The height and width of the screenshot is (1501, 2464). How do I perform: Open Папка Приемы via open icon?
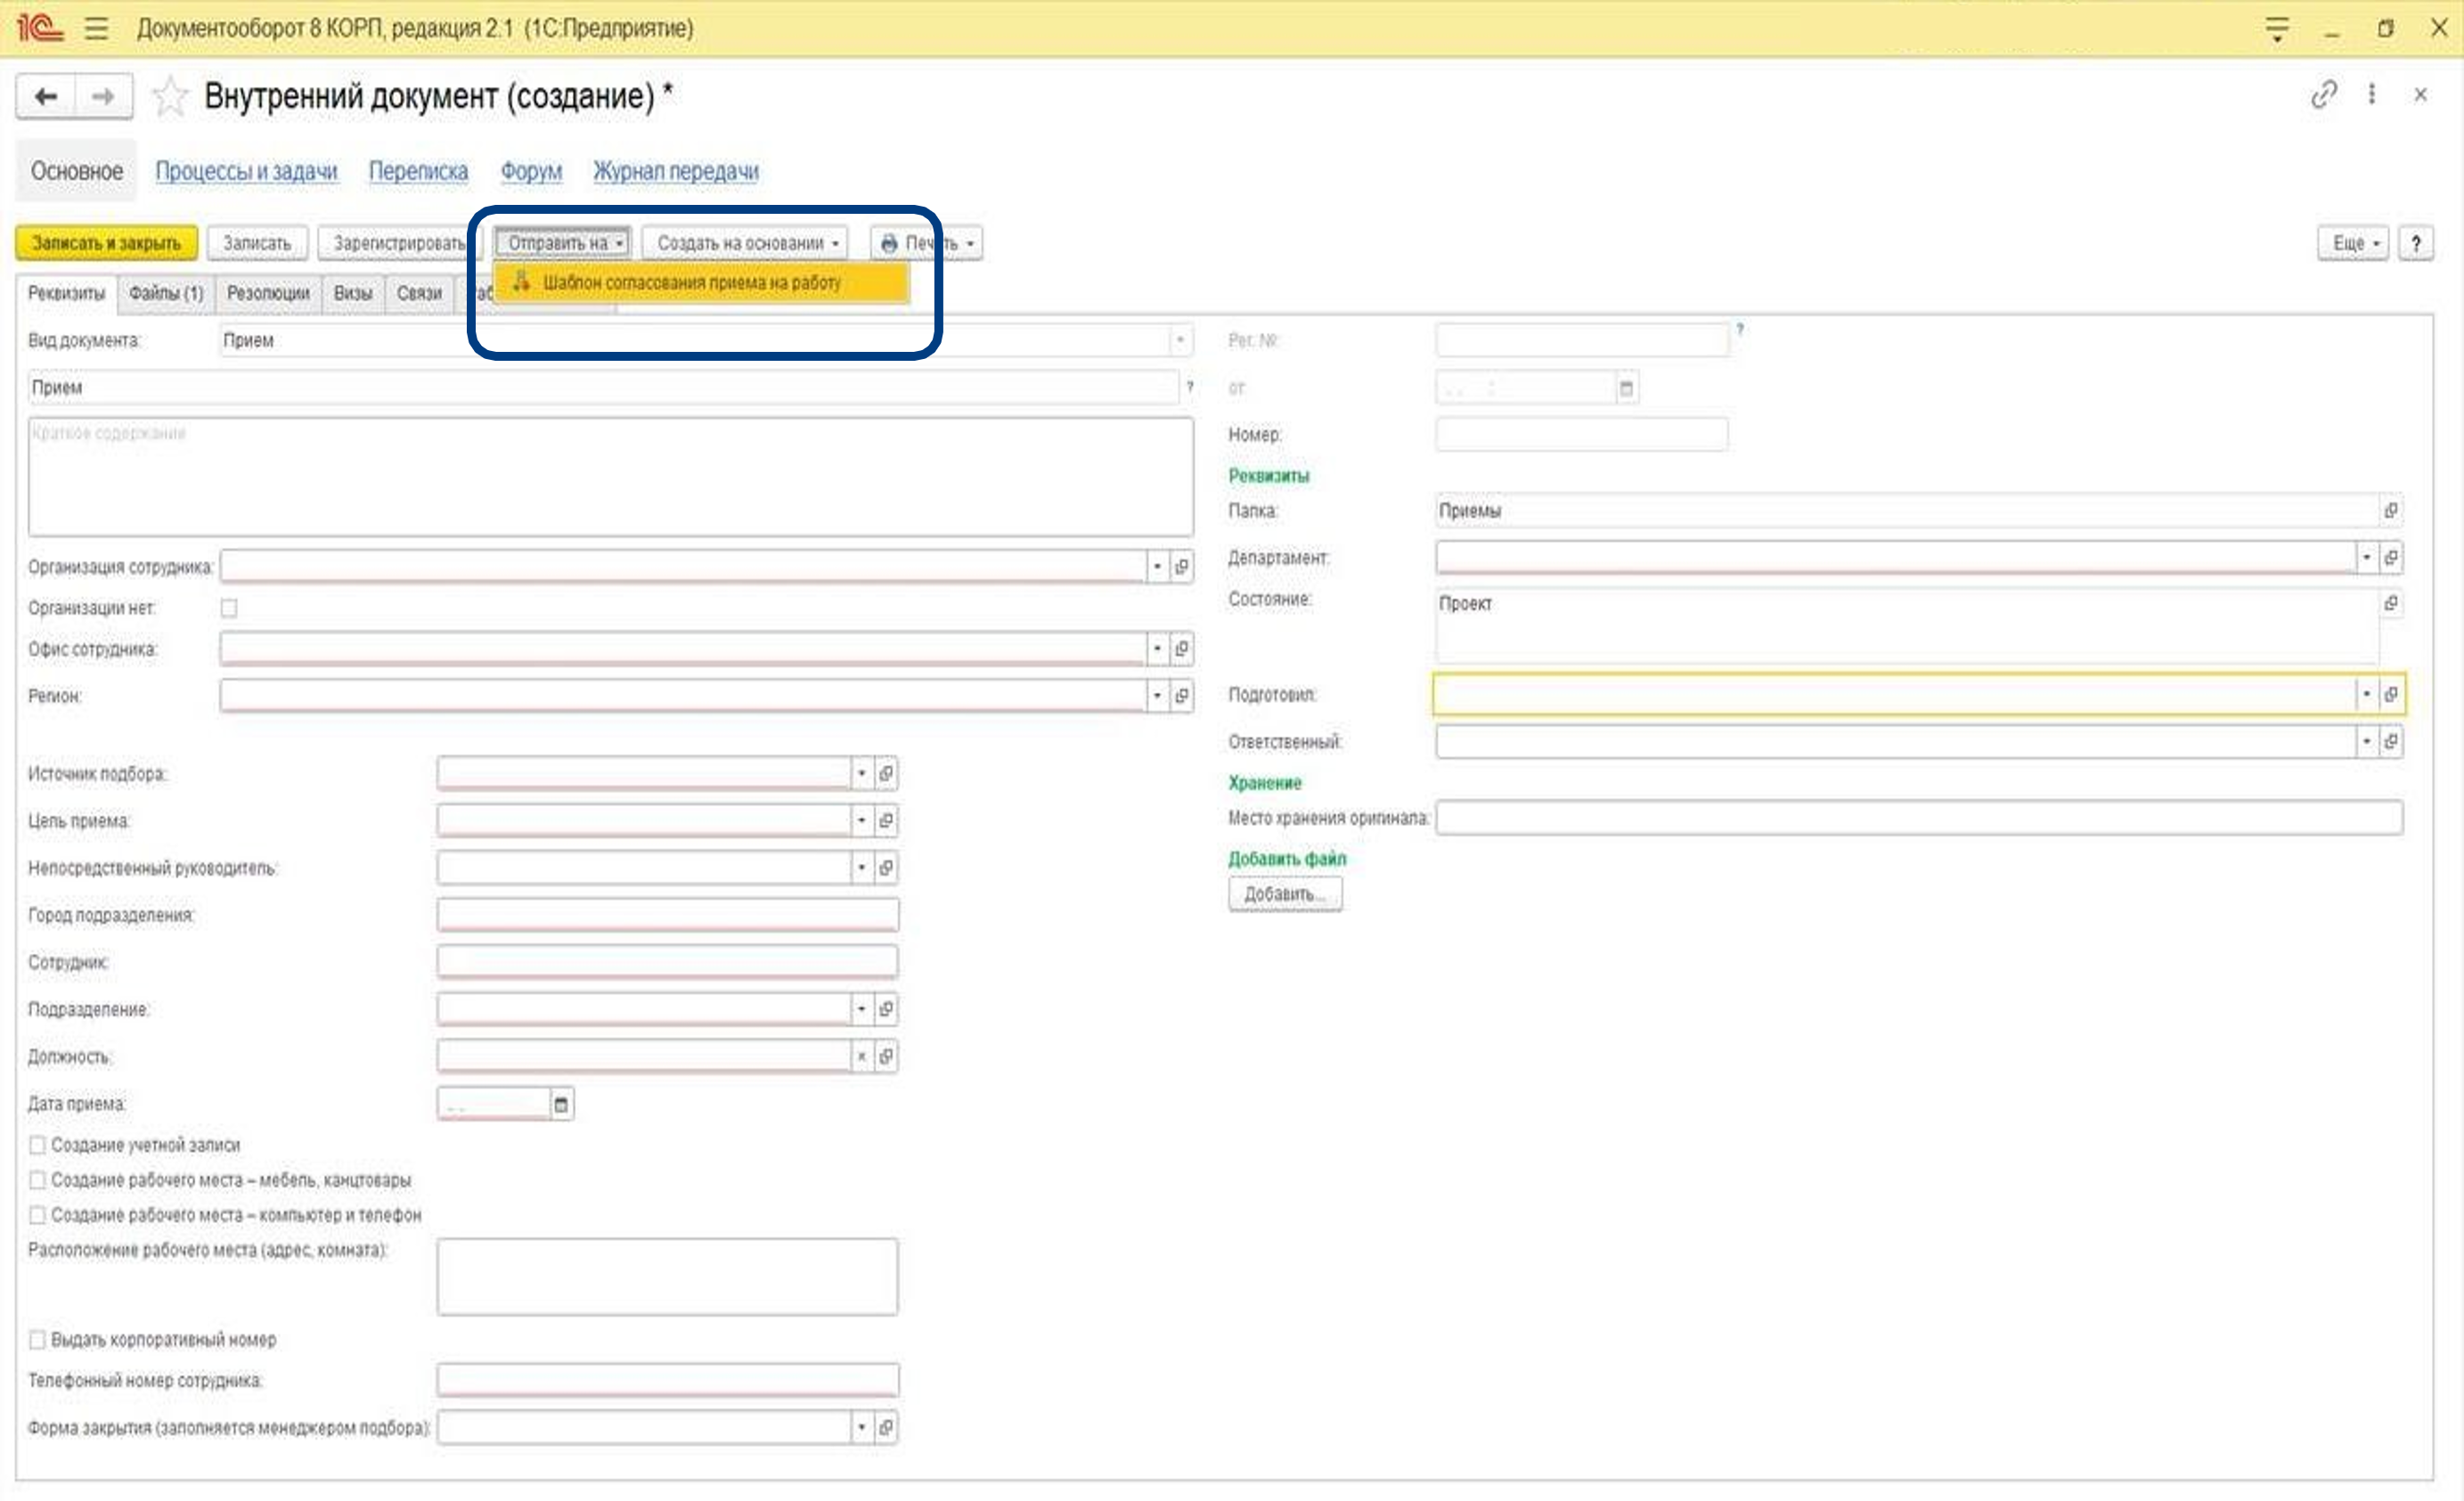tap(2391, 510)
